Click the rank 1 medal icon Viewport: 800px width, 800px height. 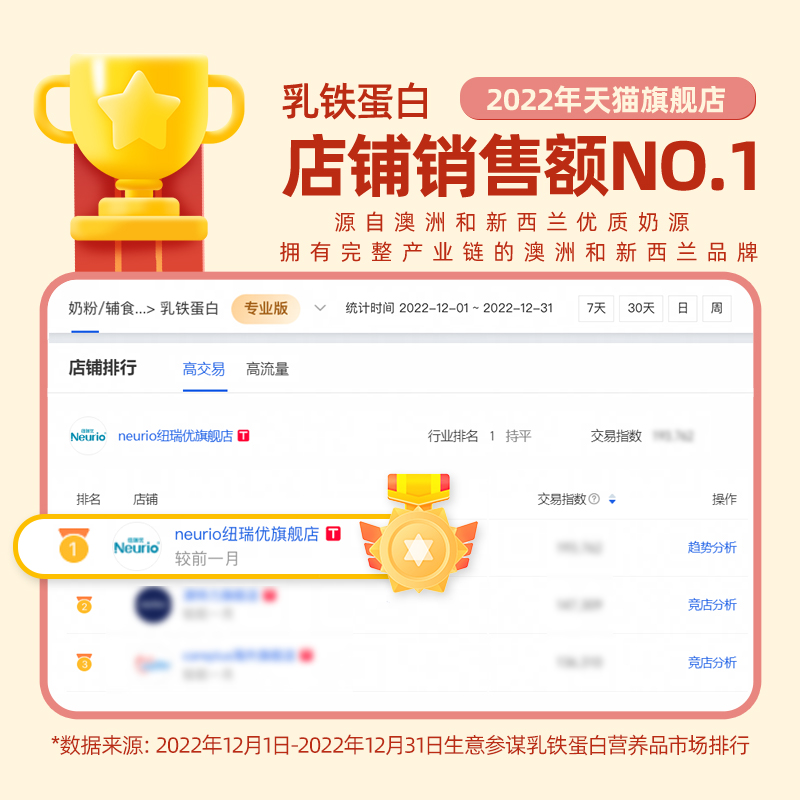coord(74,545)
